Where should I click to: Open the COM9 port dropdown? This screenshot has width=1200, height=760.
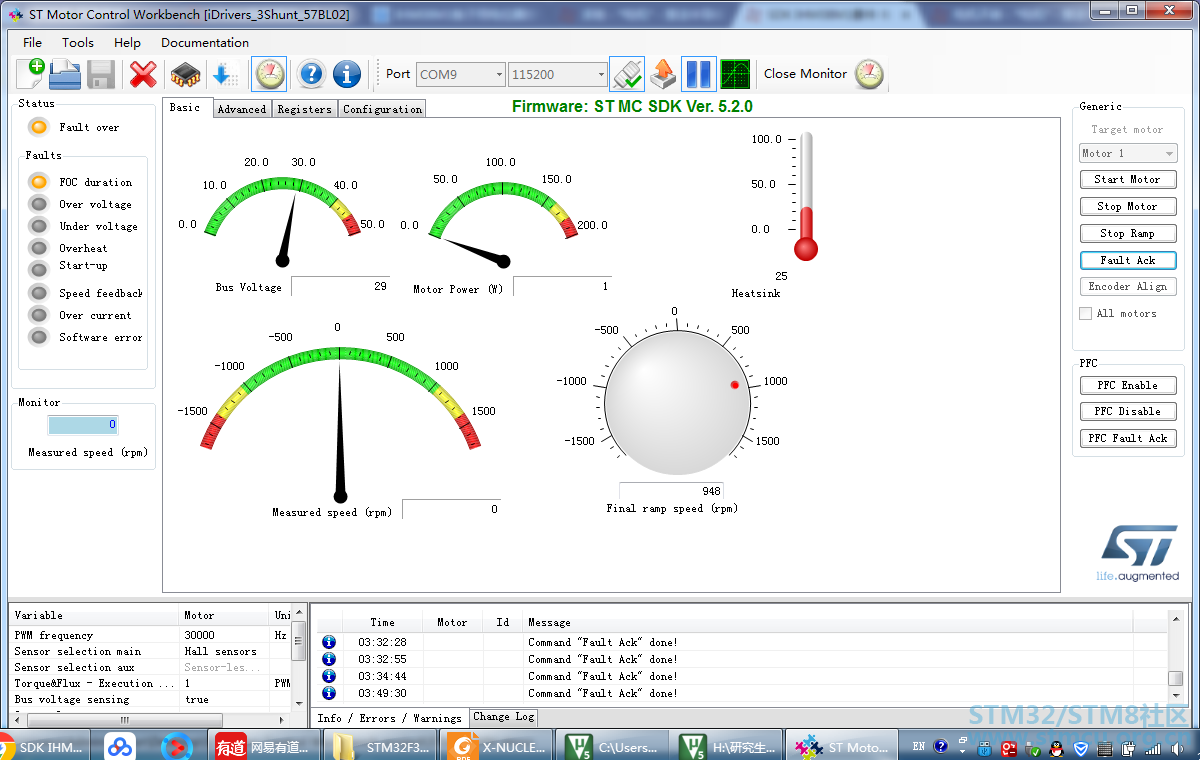pyautogui.click(x=460, y=75)
